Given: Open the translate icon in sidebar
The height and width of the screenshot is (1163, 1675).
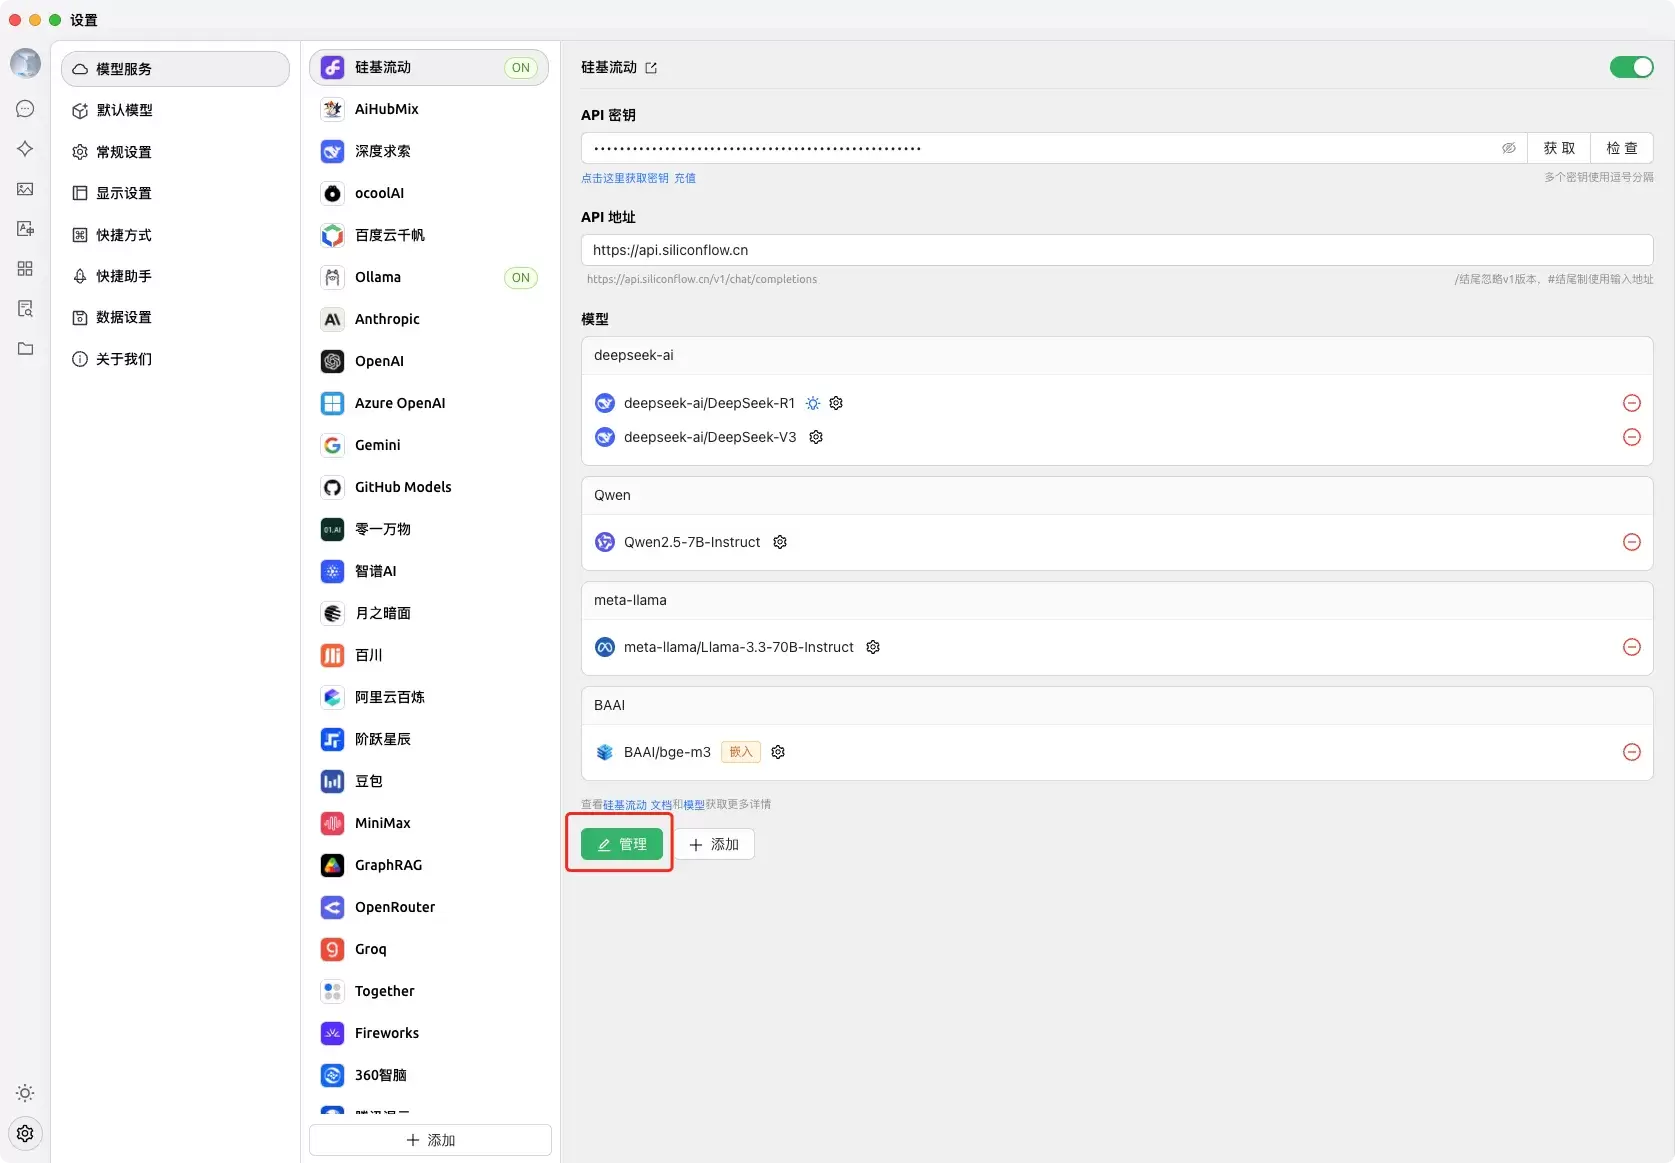Looking at the screenshot, I should [25, 229].
